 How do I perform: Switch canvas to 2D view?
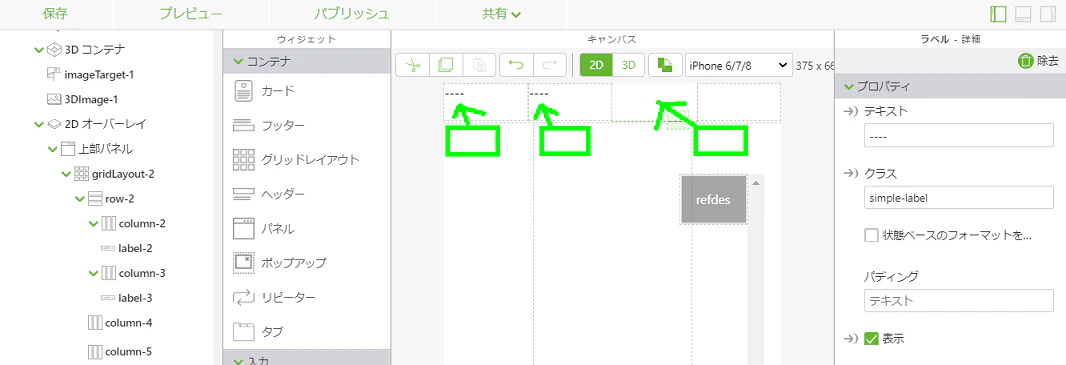596,65
